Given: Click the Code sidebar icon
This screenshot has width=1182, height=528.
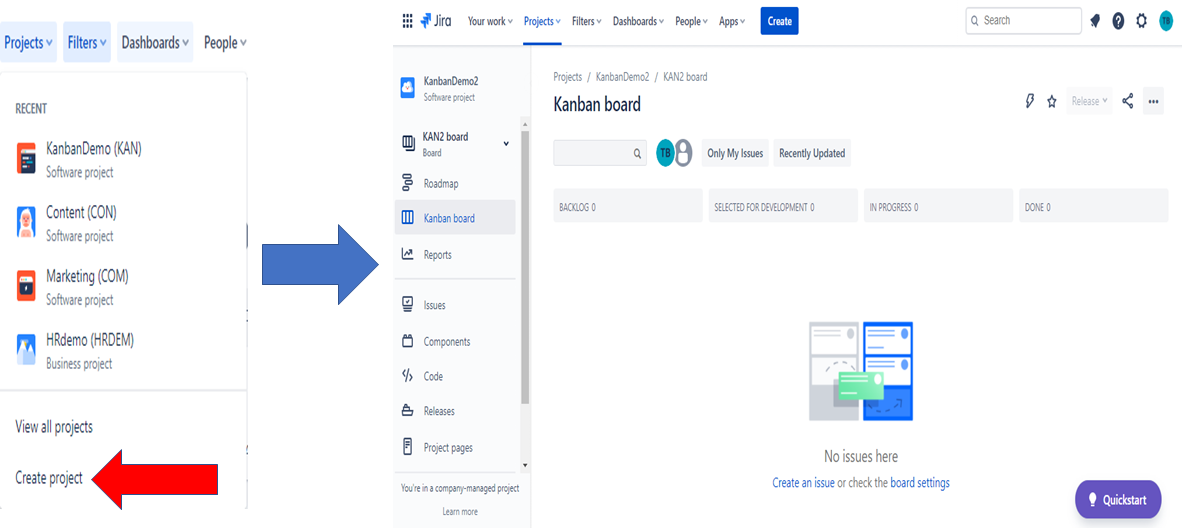Looking at the screenshot, I should pos(408,376).
